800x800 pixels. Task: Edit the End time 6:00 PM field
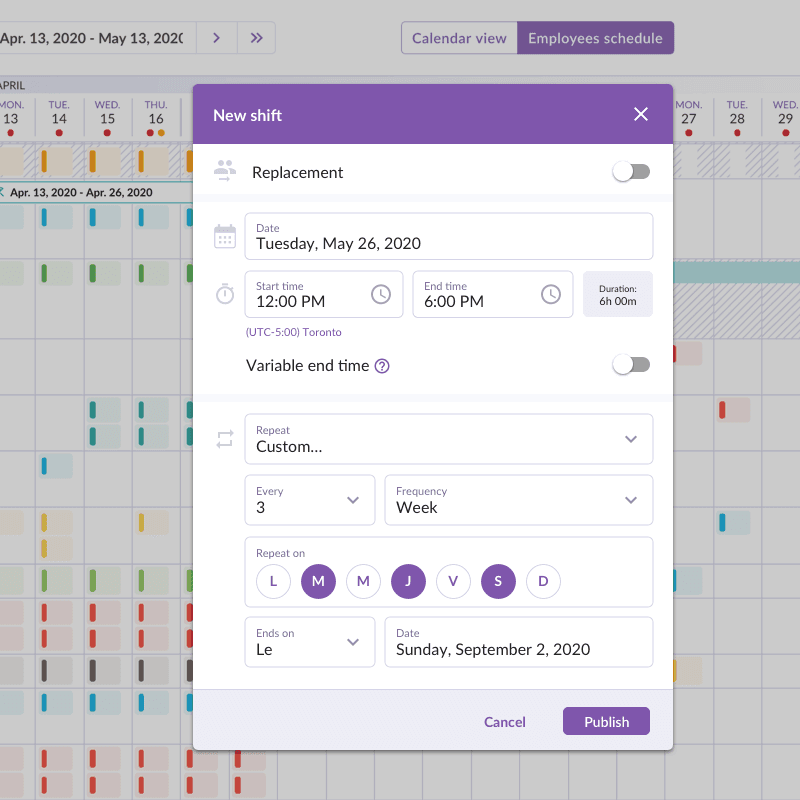click(492, 294)
